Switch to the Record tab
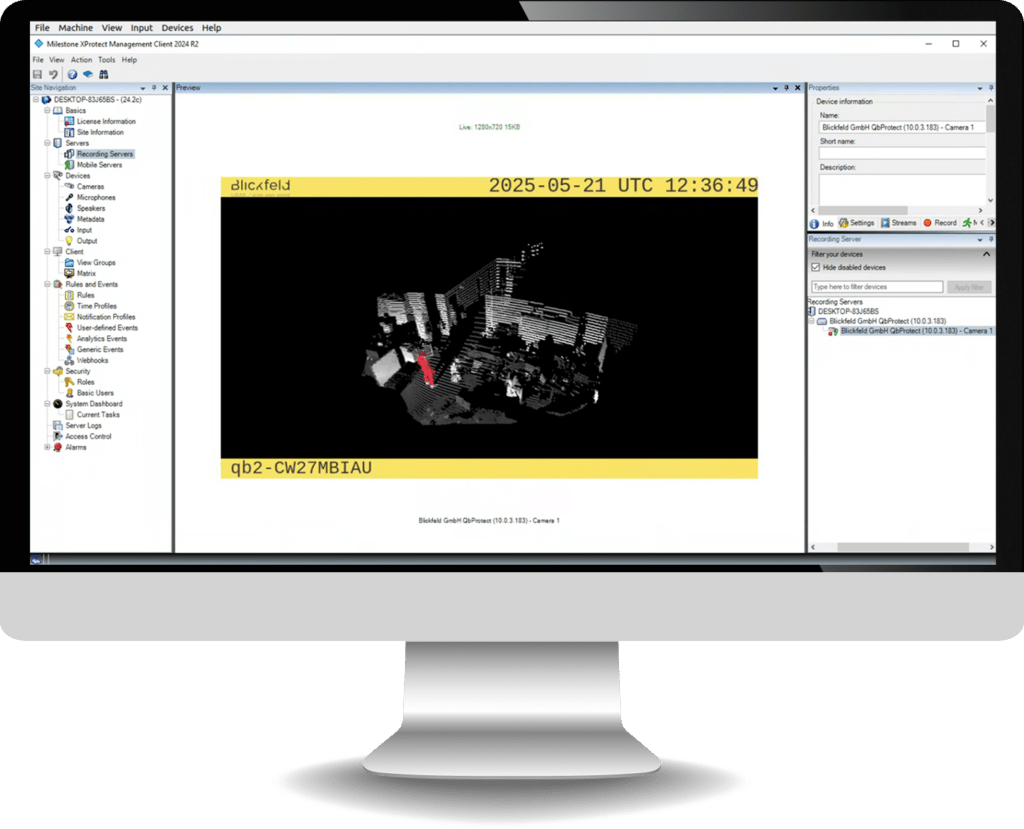 tap(940, 223)
